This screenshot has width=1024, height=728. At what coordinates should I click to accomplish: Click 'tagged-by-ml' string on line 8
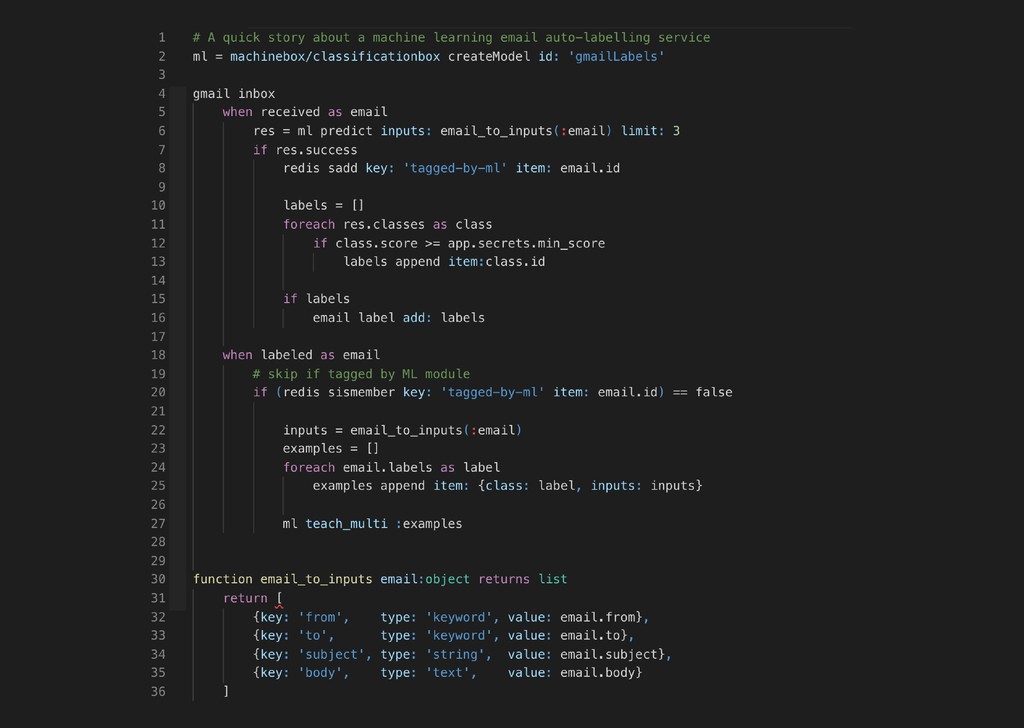(x=455, y=168)
